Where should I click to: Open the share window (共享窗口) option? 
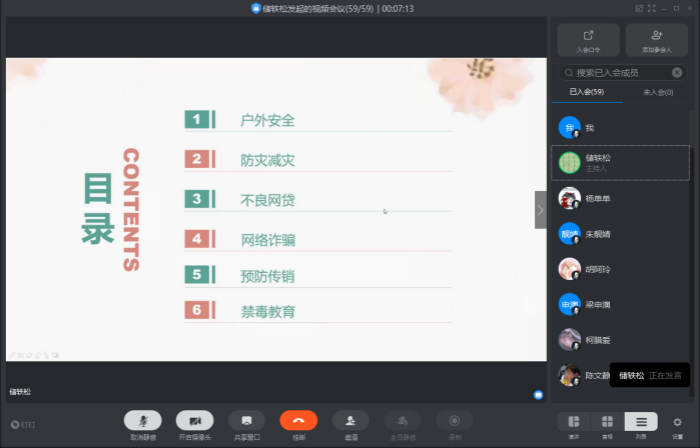(246, 421)
